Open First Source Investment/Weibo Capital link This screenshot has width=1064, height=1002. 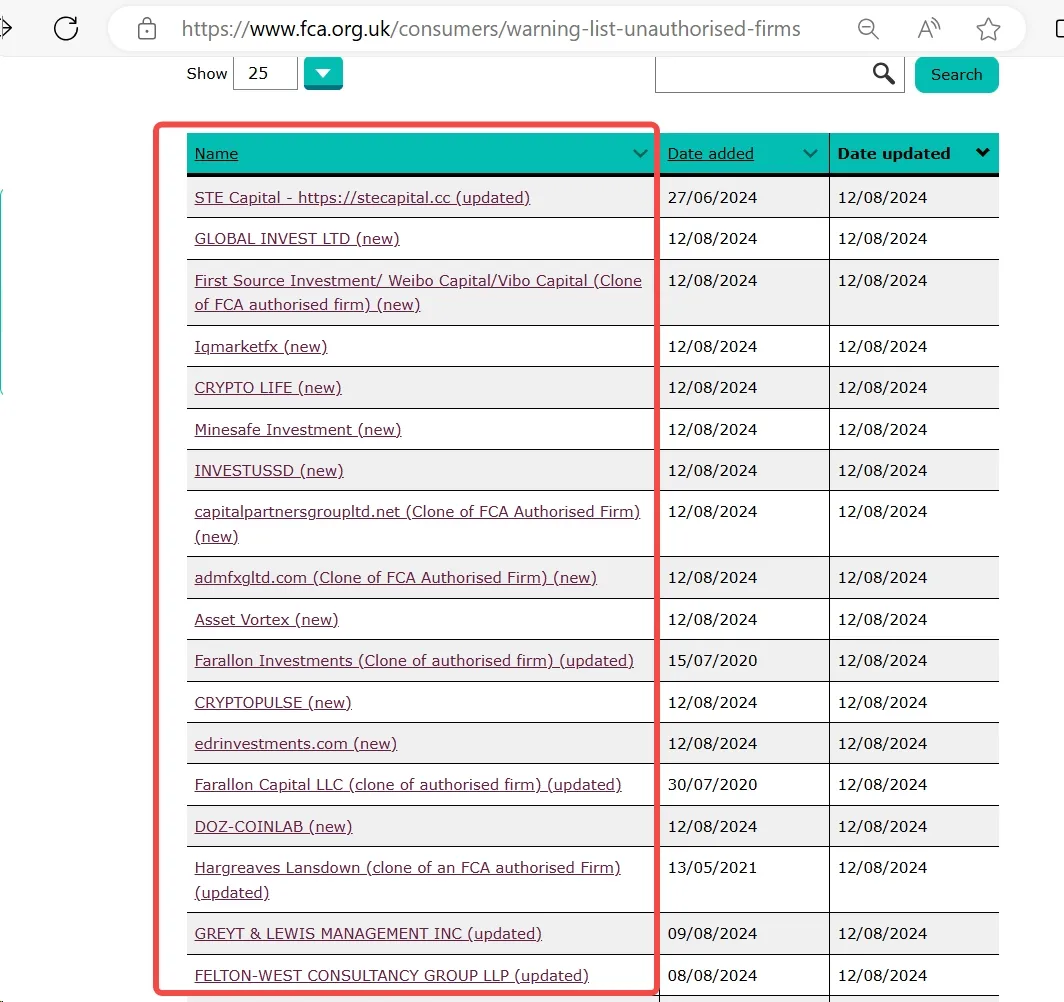(418, 292)
